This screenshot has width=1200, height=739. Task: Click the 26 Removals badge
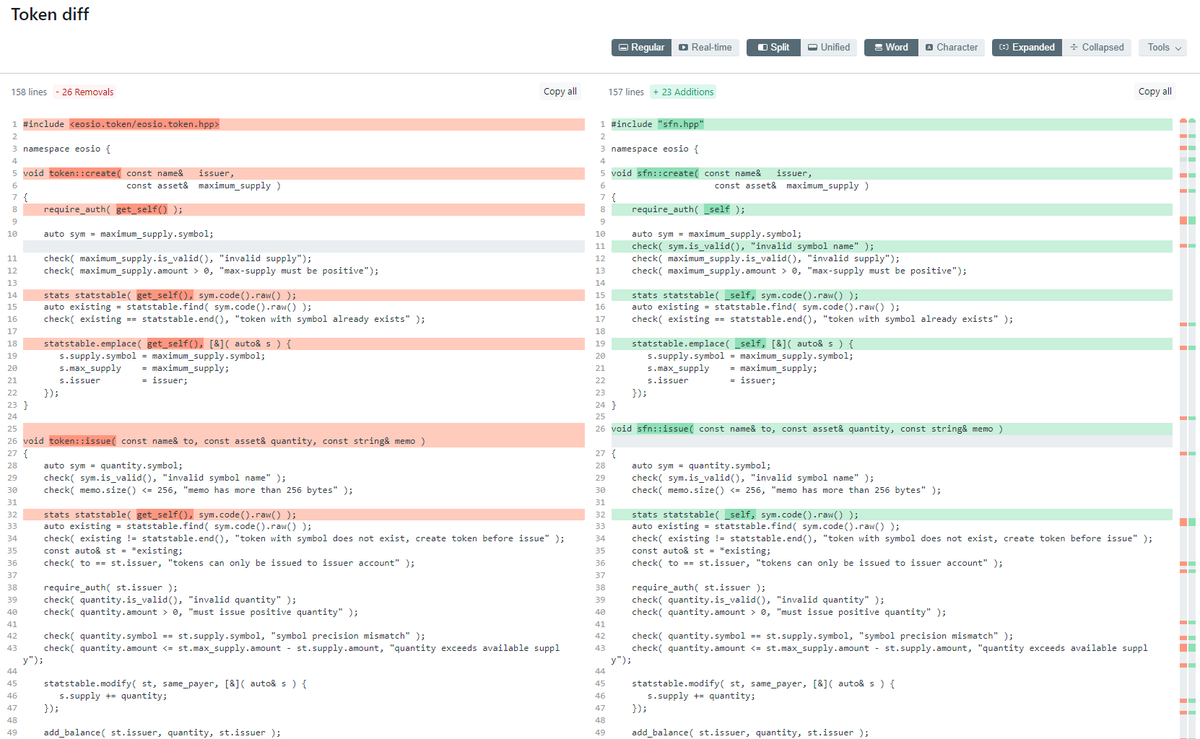pyautogui.click(x=85, y=92)
